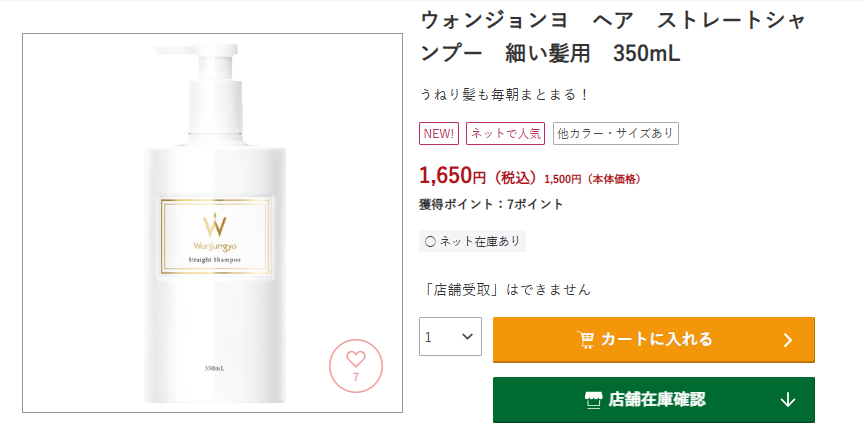
Task: Click the down arrow on the 店舗在庫確認 button
Action: click(x=788, y=400)
